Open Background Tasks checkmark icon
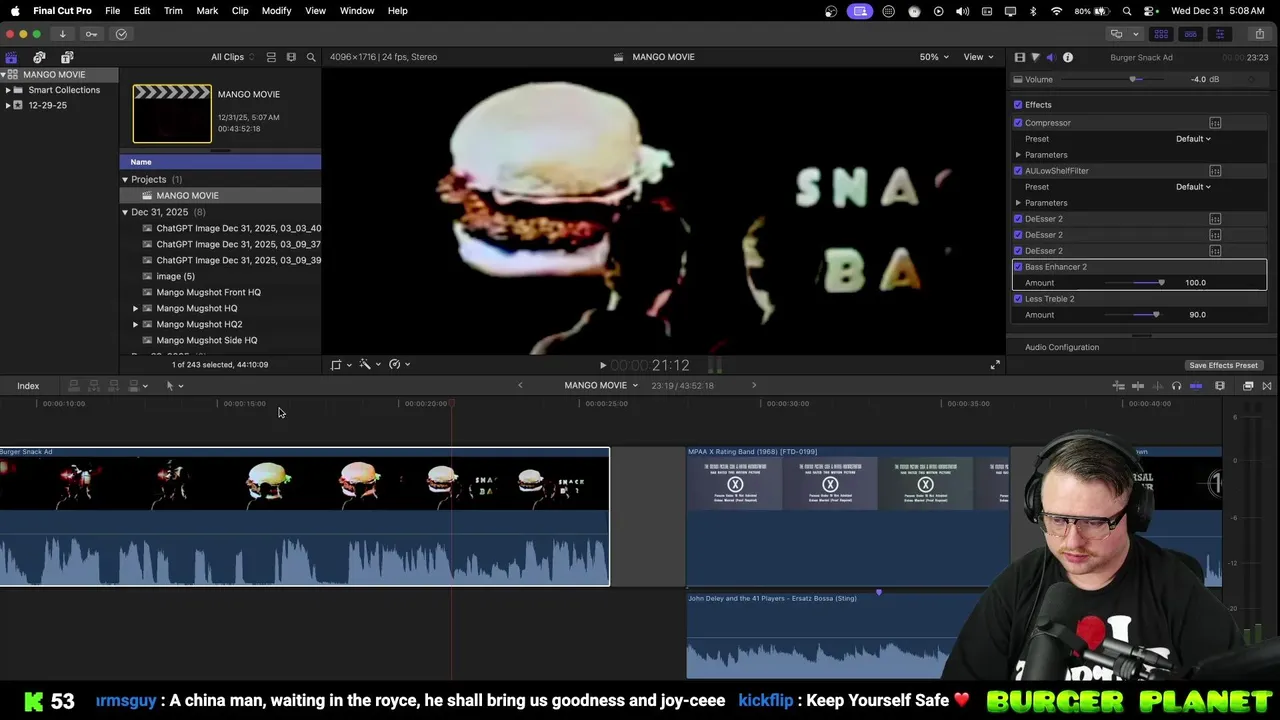 coord(121,34)
